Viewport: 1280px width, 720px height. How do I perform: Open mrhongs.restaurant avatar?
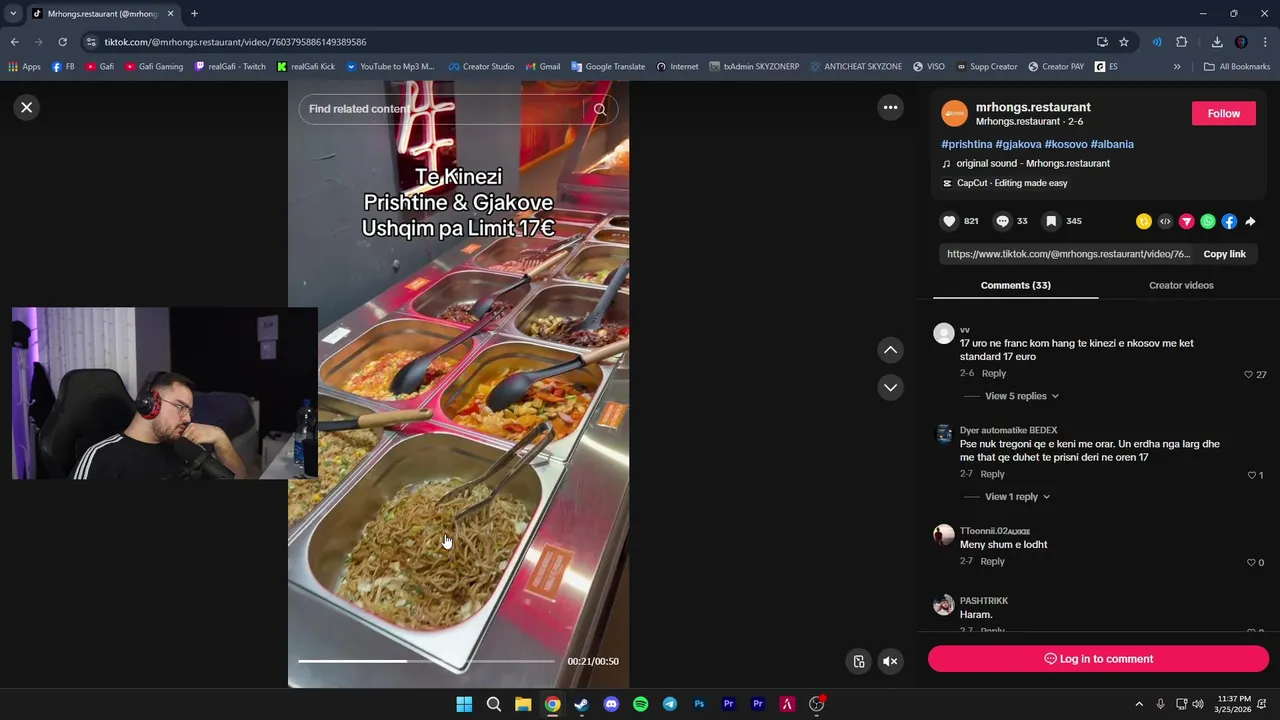tap(955, 113)
